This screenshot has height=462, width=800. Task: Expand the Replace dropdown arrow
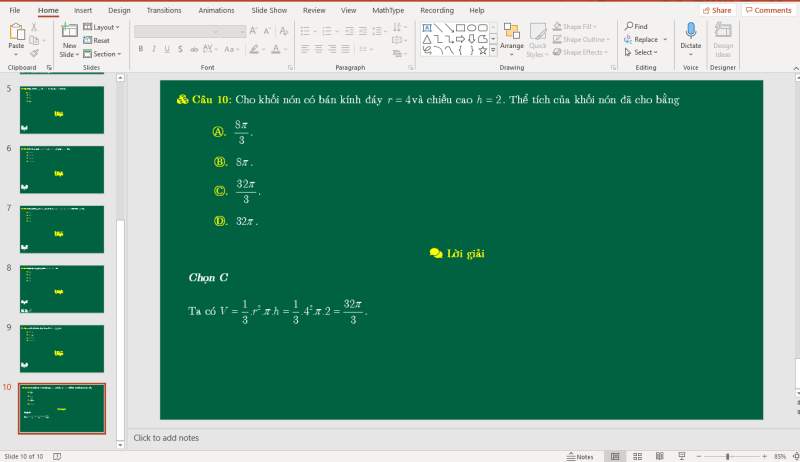coord(665,39)
